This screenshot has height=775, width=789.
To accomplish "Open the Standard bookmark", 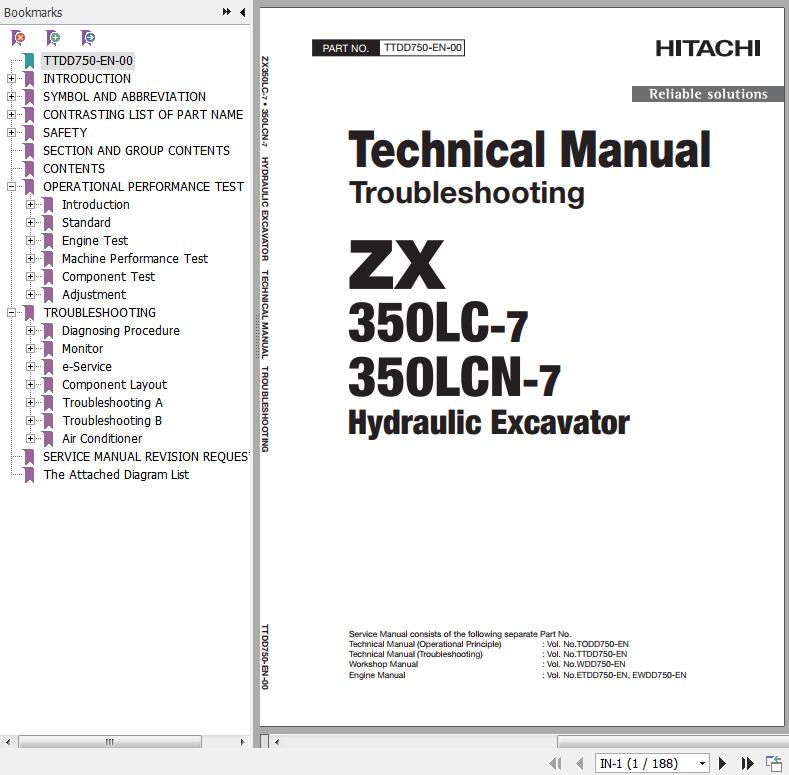I will (86, 223).
